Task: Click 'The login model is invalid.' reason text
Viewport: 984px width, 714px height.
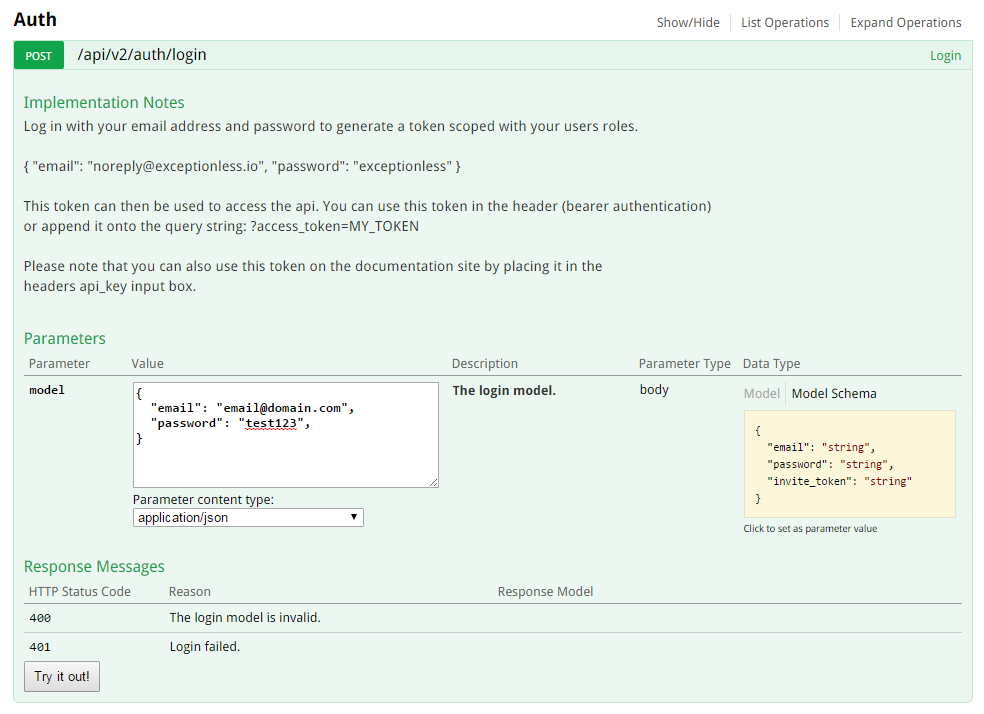Action: click(245, 617)
